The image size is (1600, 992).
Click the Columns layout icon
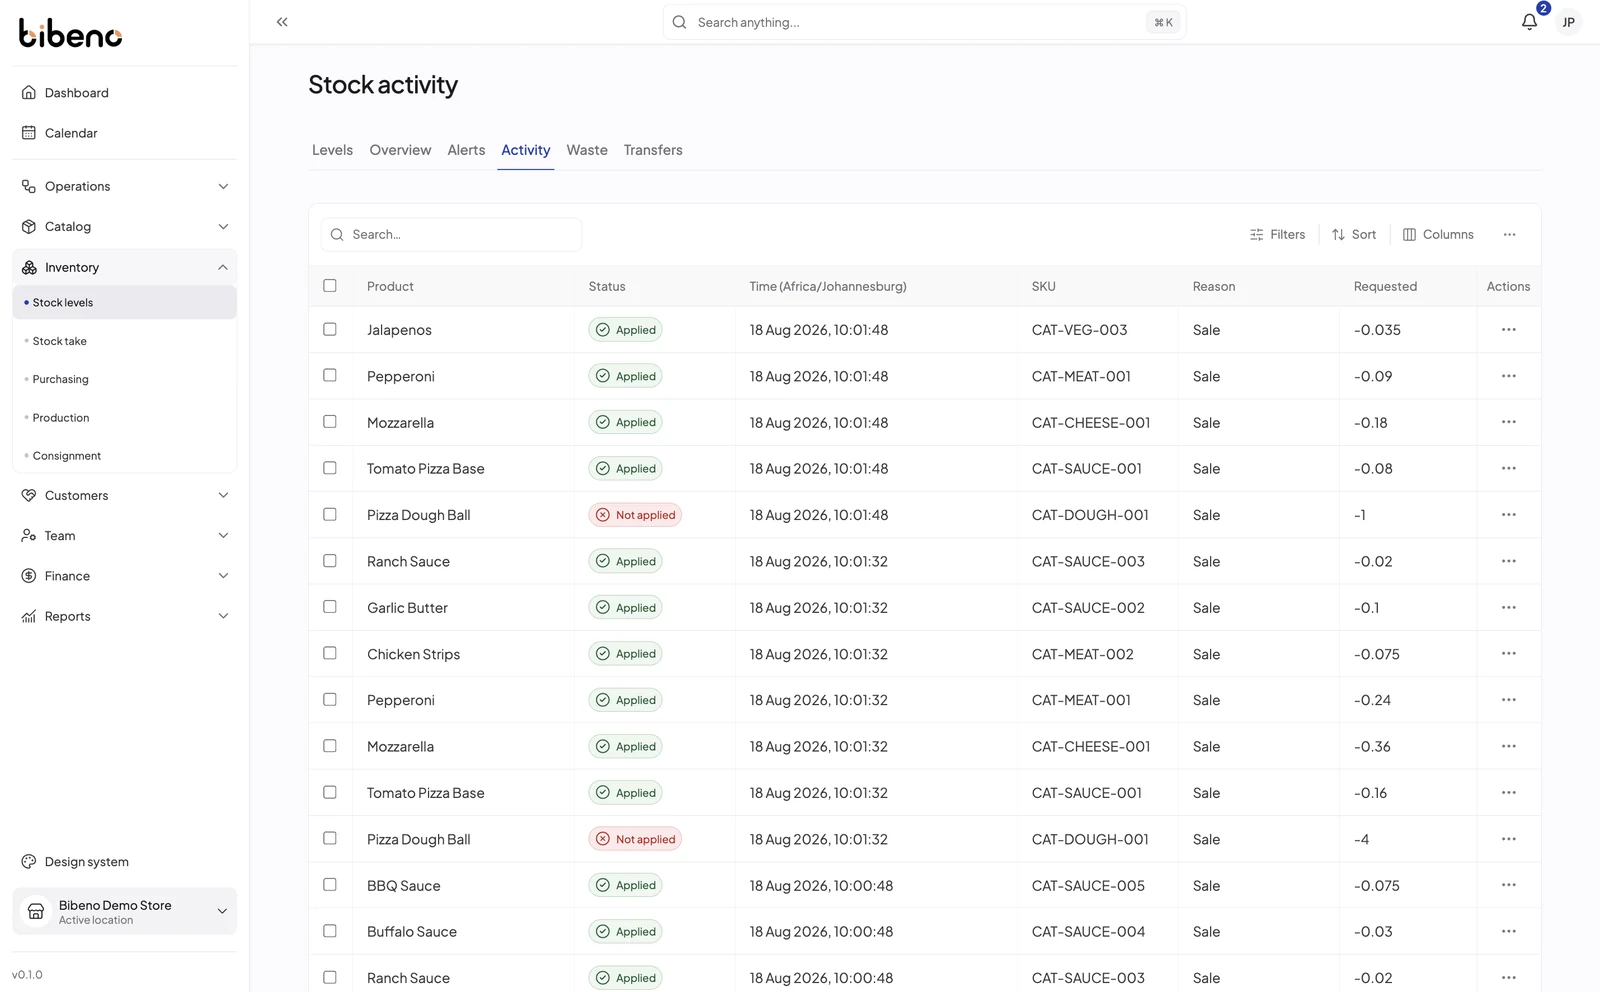(x=1409, y=234)
